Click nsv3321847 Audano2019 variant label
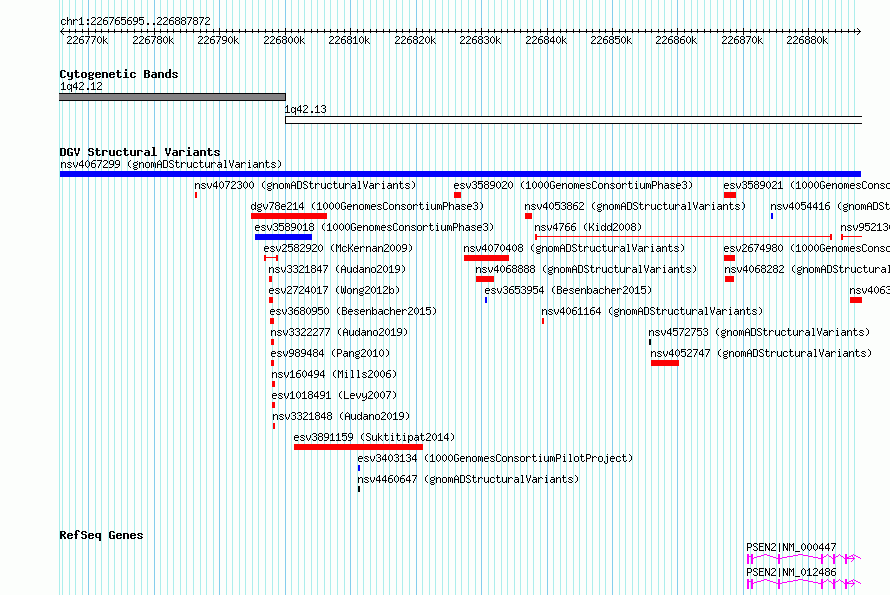The height and width of the screenshot is (595, 890). (337, 269)
